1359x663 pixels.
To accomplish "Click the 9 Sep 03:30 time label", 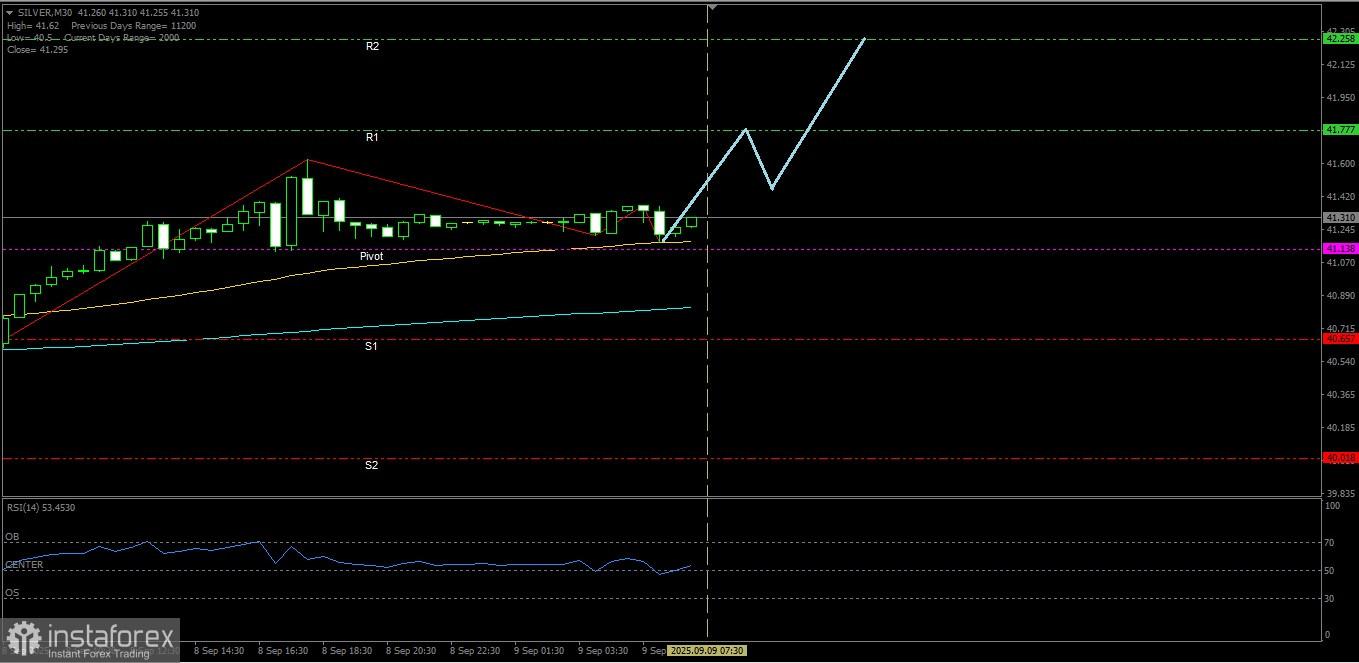I will (604, 650).
